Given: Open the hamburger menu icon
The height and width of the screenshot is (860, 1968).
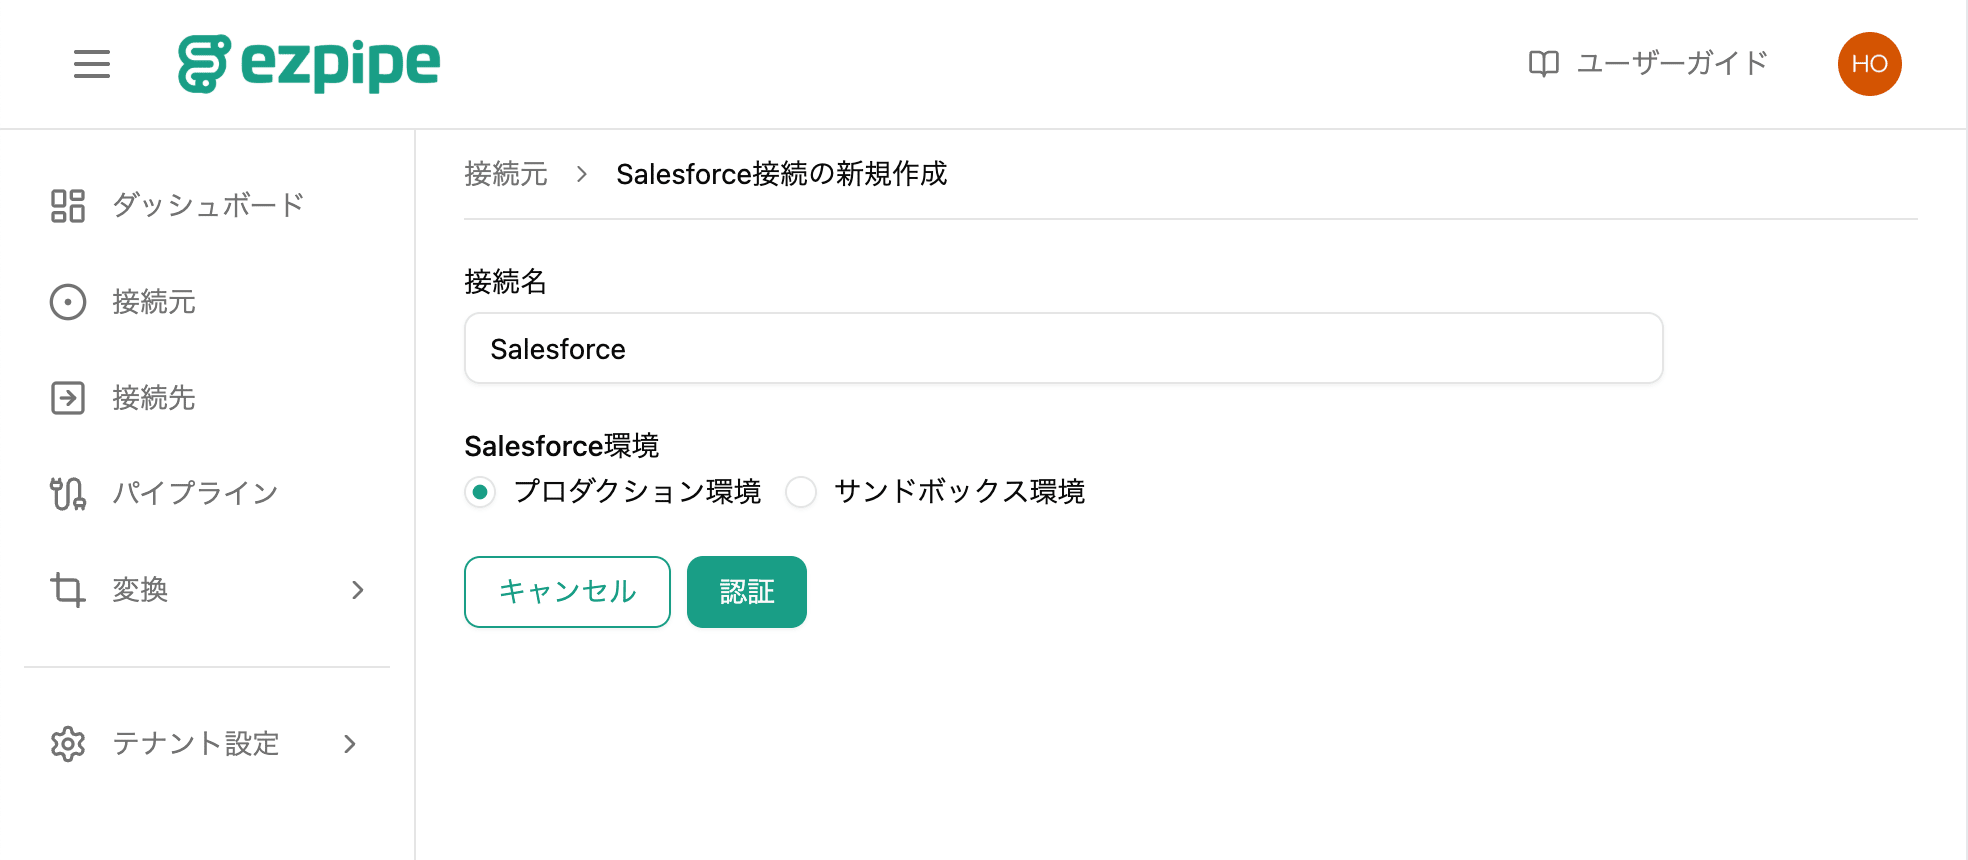Looking at the screenshot, I should (92, 64).
